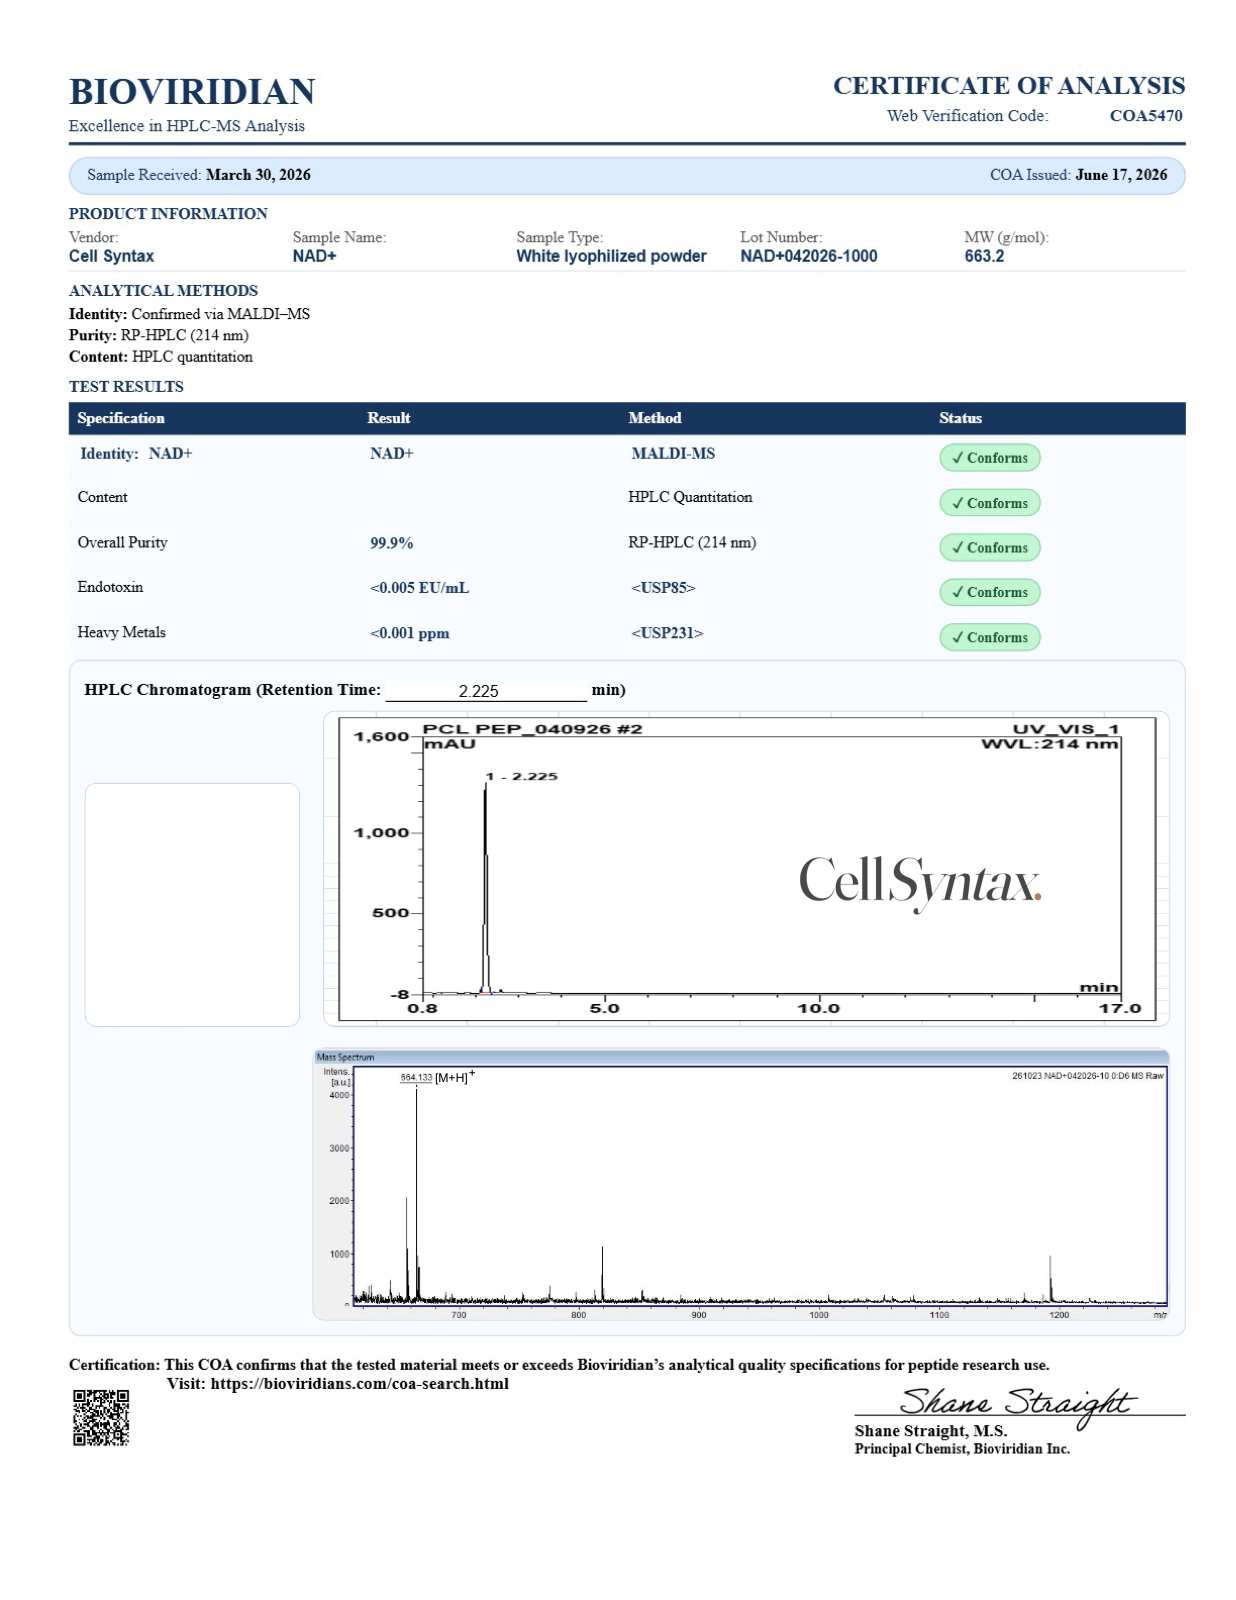Select the MW value 663.2

click(x=984, y=256)
